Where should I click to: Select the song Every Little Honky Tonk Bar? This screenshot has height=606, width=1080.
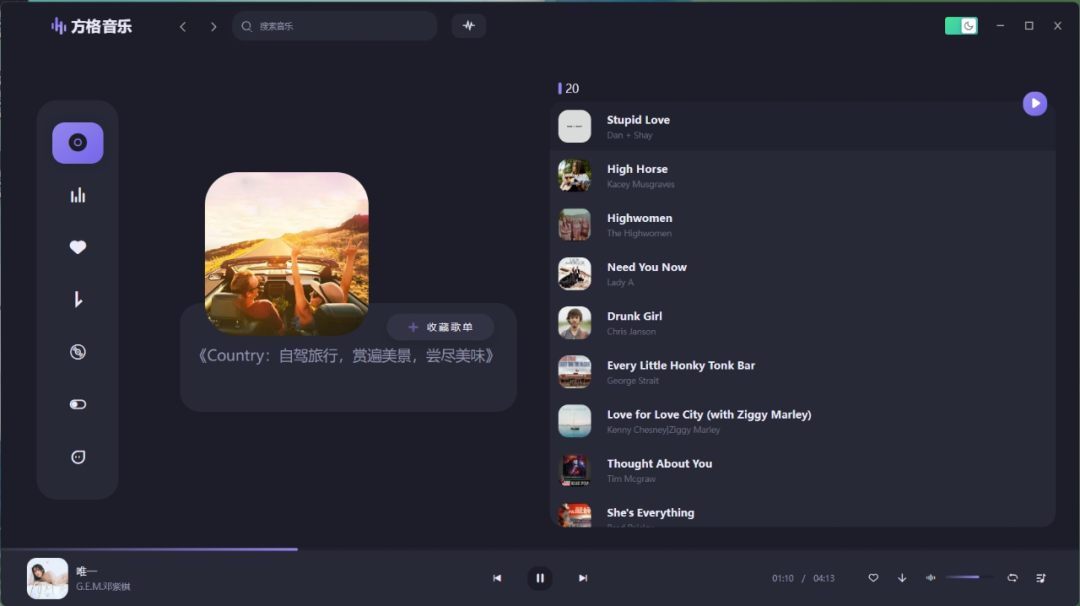pyautogui.click(x=802, y=372)
